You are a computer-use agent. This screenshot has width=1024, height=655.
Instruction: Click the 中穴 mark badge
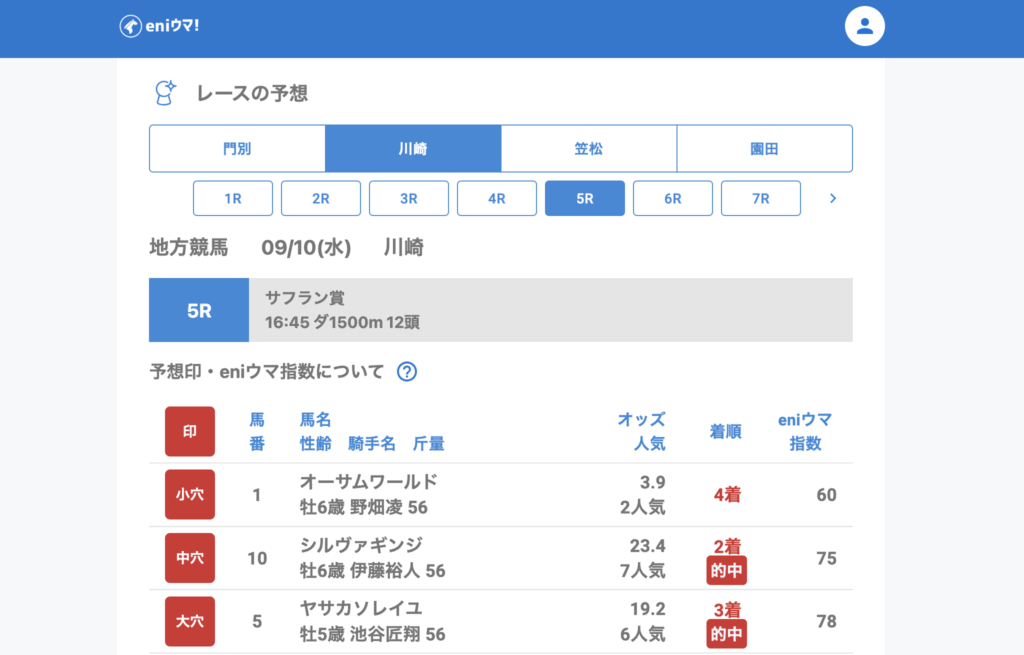[189, 558]
